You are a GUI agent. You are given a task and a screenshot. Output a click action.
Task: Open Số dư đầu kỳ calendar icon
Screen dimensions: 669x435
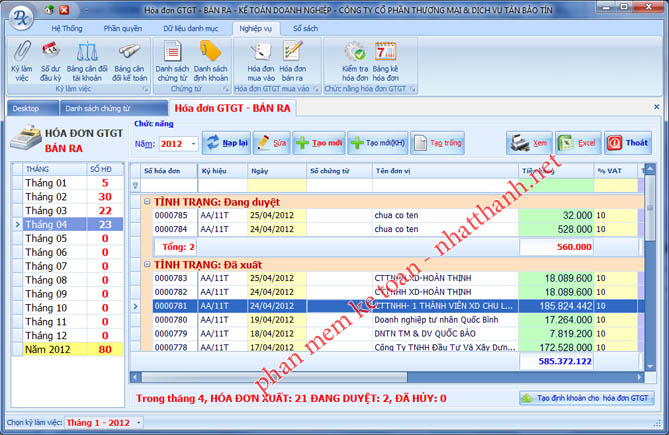click(x=50, y=60)
